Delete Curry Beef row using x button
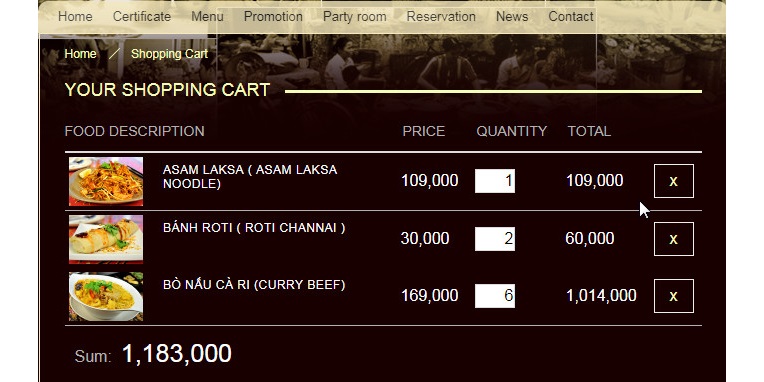 [673, 296]
